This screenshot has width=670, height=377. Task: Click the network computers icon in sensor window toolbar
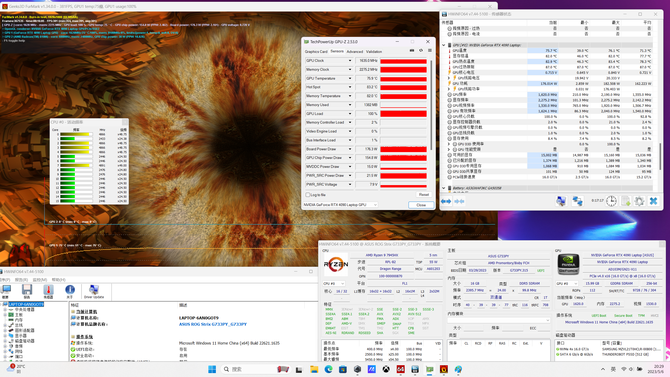tap(577, 201)
